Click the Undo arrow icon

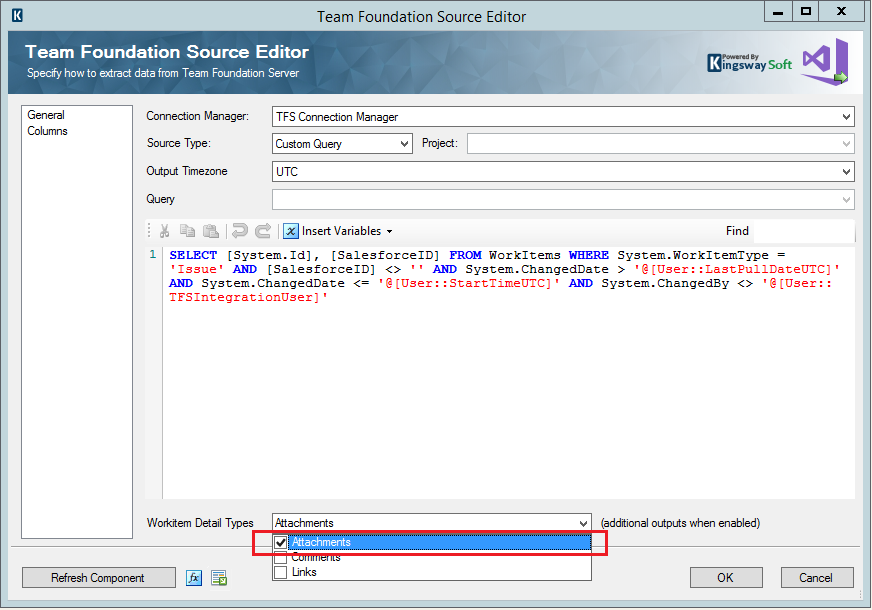(237, 231)
